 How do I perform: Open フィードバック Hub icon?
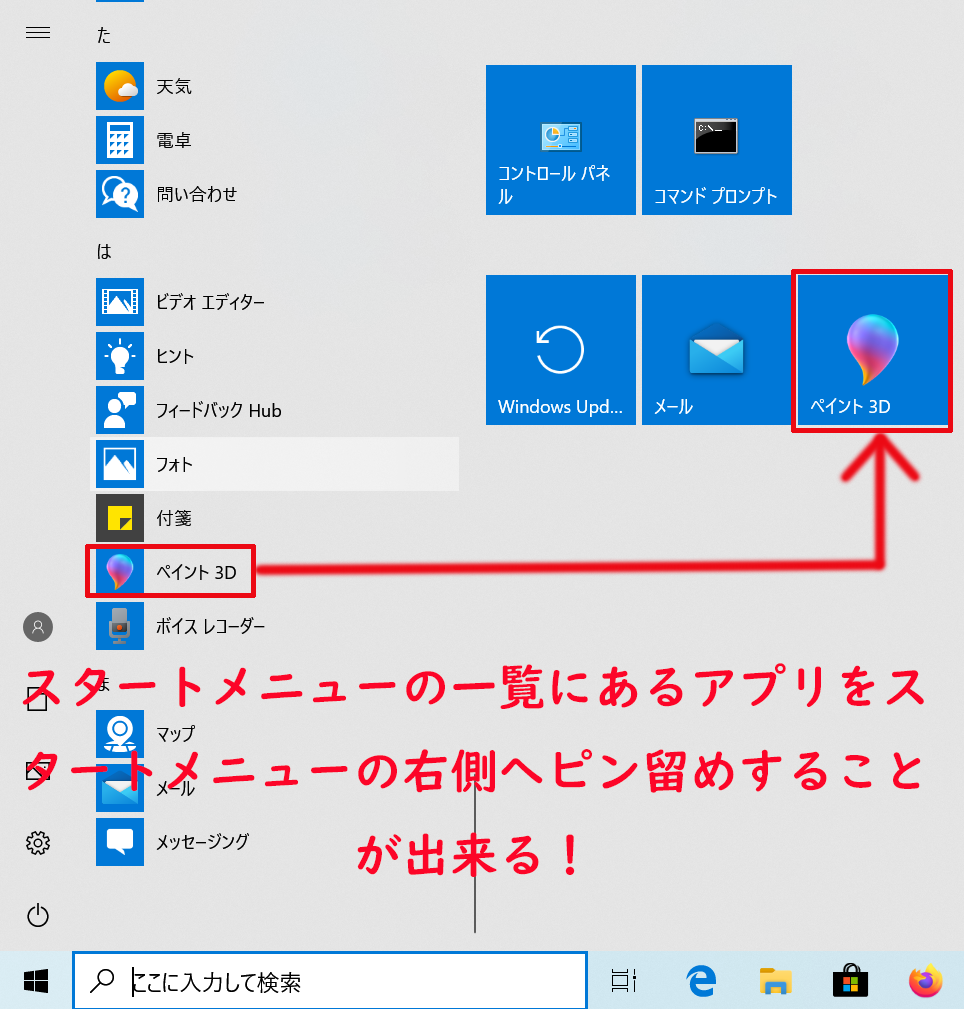point(120,411)
